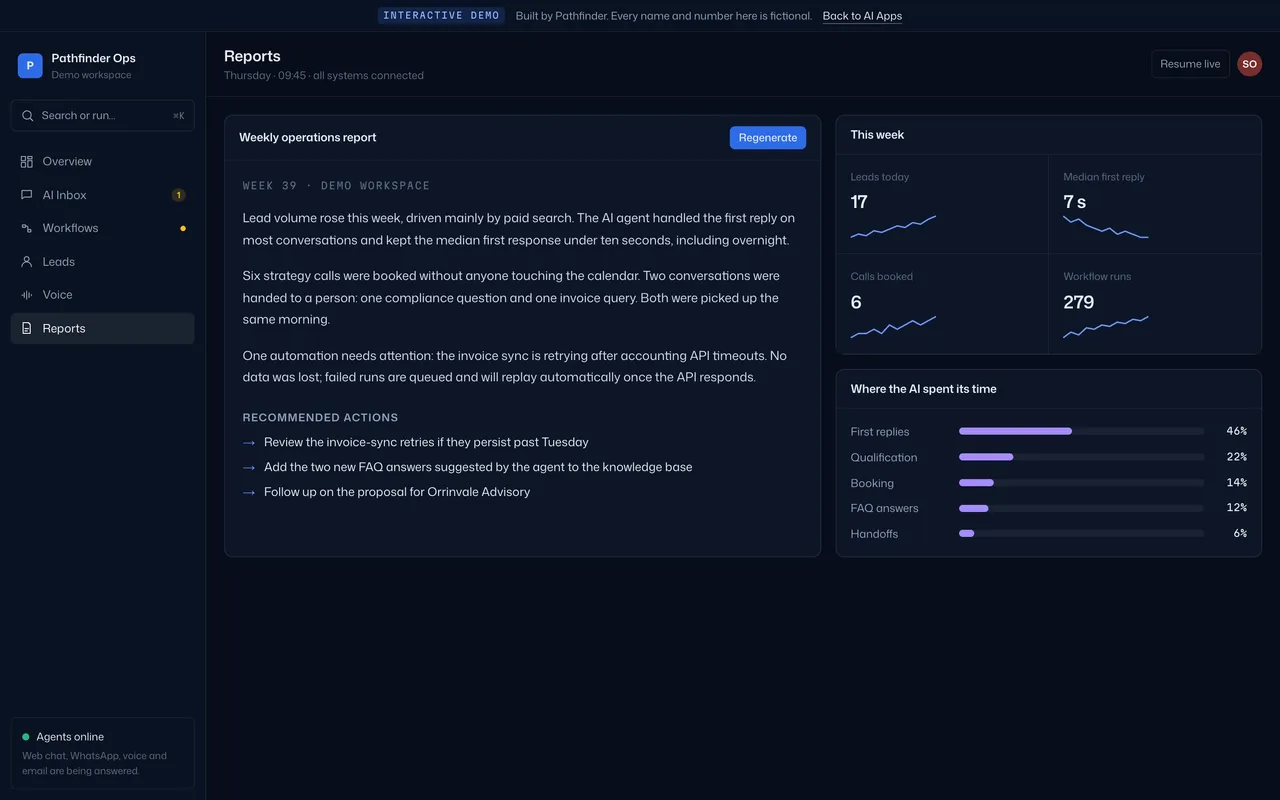Click the 22% Qualification figure
This screenshot has height=800, width=1280.
1237,457
